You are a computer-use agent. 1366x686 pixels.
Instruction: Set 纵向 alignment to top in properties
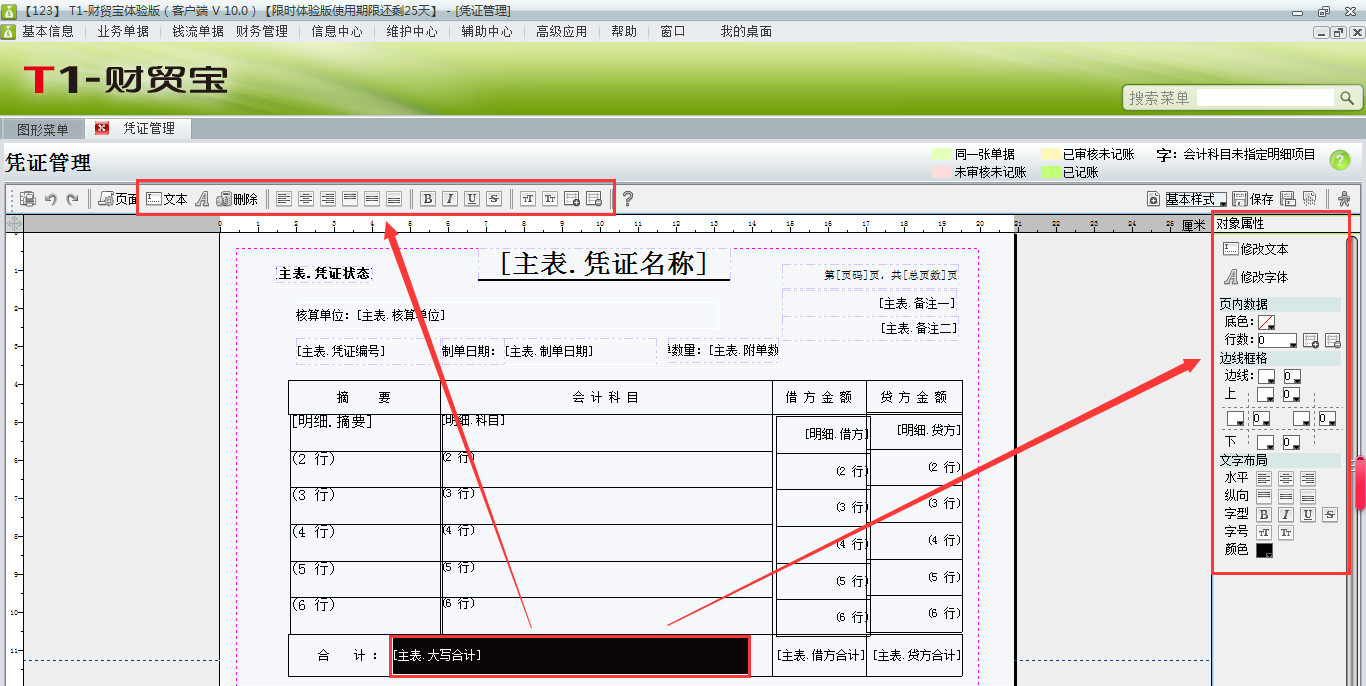click(x=1264, y=496)
